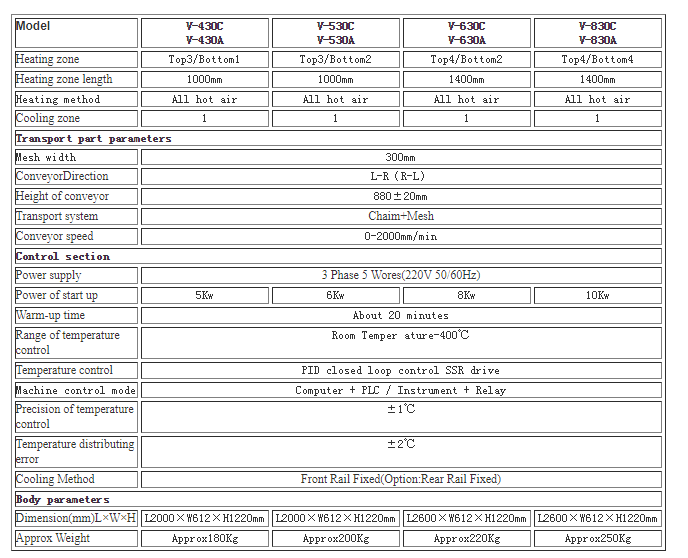Image resolution: width=688 pixels, height=558 pixels.
Task: Click the "0-2000mm/min" conveyor speed value
Action: click(x=400, y=236)
